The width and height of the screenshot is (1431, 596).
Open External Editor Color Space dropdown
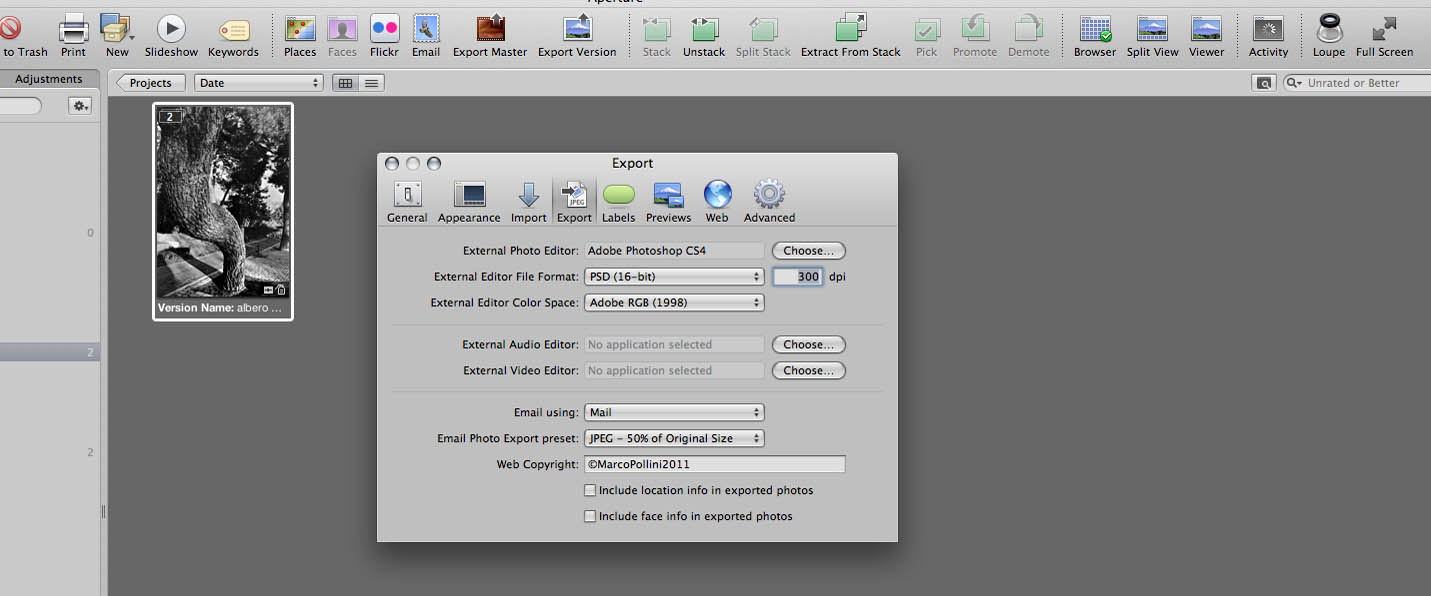click(x=674, y=302)
